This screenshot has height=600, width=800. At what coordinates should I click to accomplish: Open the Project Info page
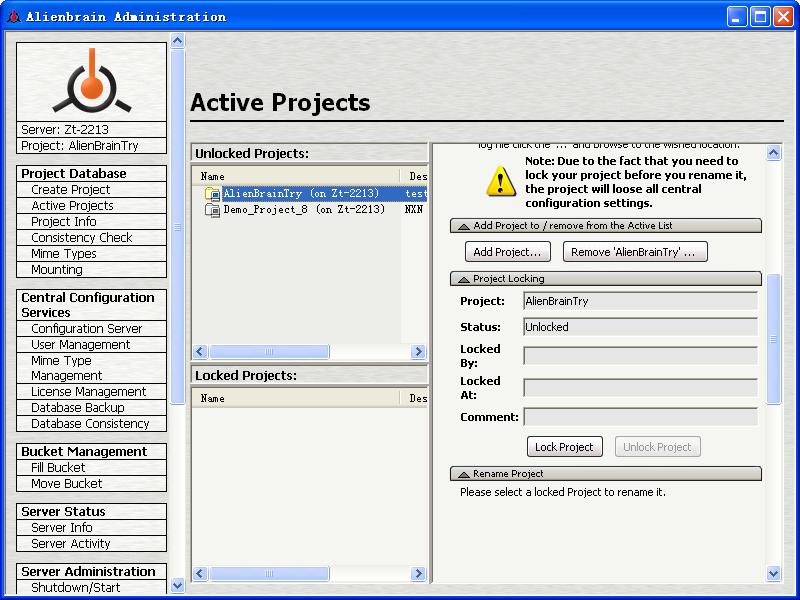pyautogui.click(x=92, y=221)
